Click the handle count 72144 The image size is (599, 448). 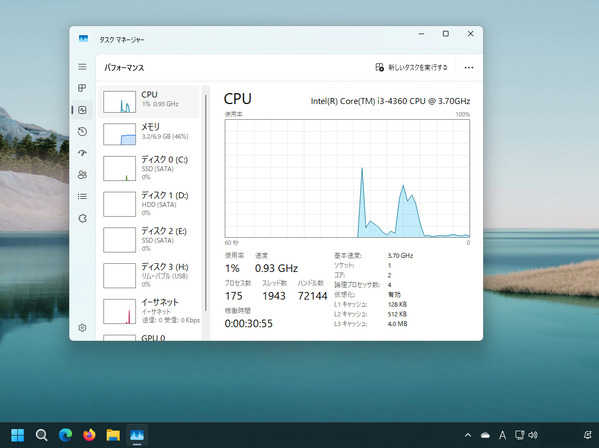pyautogui.click(x=312, y=296)
